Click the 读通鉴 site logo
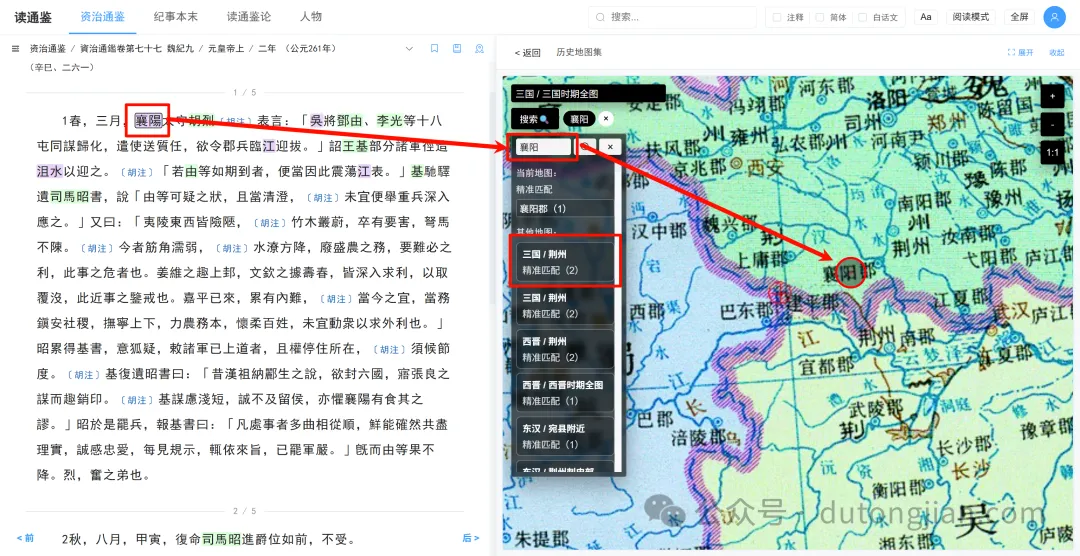Screen dimensions: 1080x556 click(x=33, y=17)
